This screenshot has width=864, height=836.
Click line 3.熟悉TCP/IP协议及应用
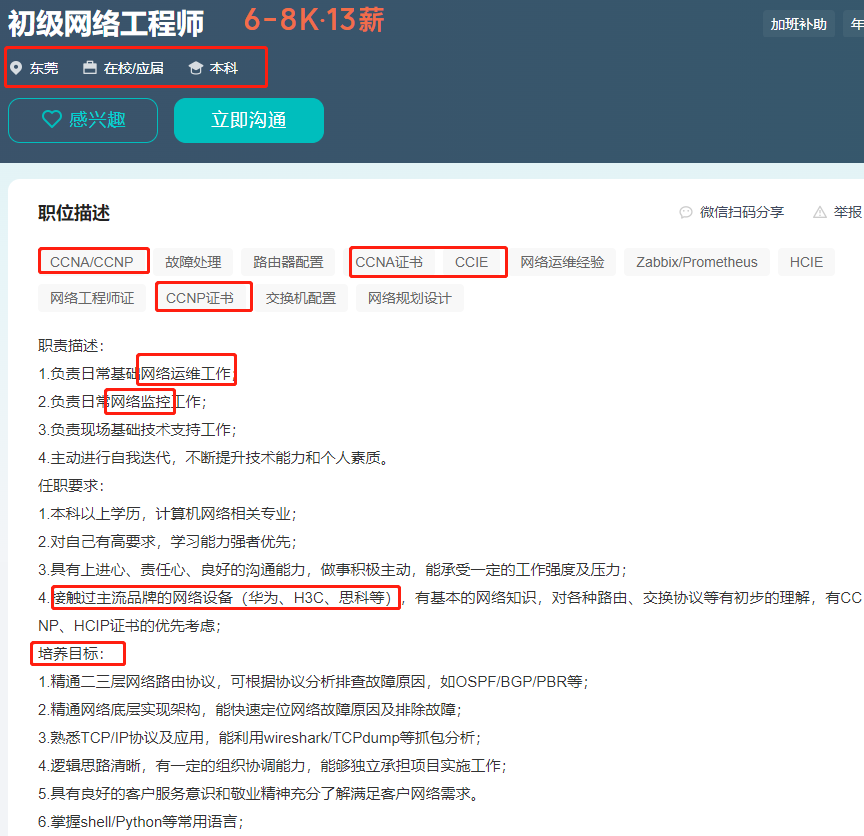(260, 738)
